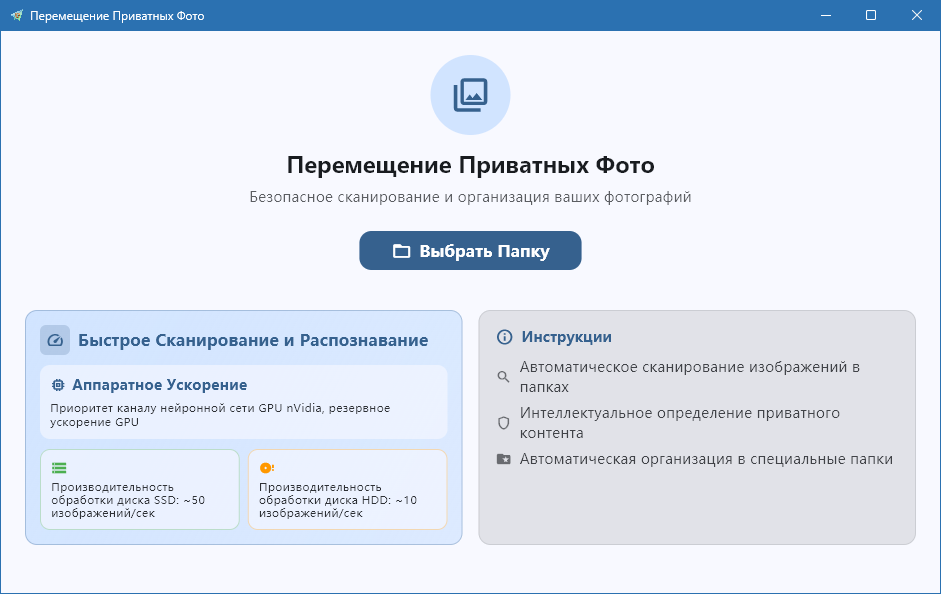
Task: Click the paper plane icon in the title bar
Action: pyautogui.click(x=16, y=15)
